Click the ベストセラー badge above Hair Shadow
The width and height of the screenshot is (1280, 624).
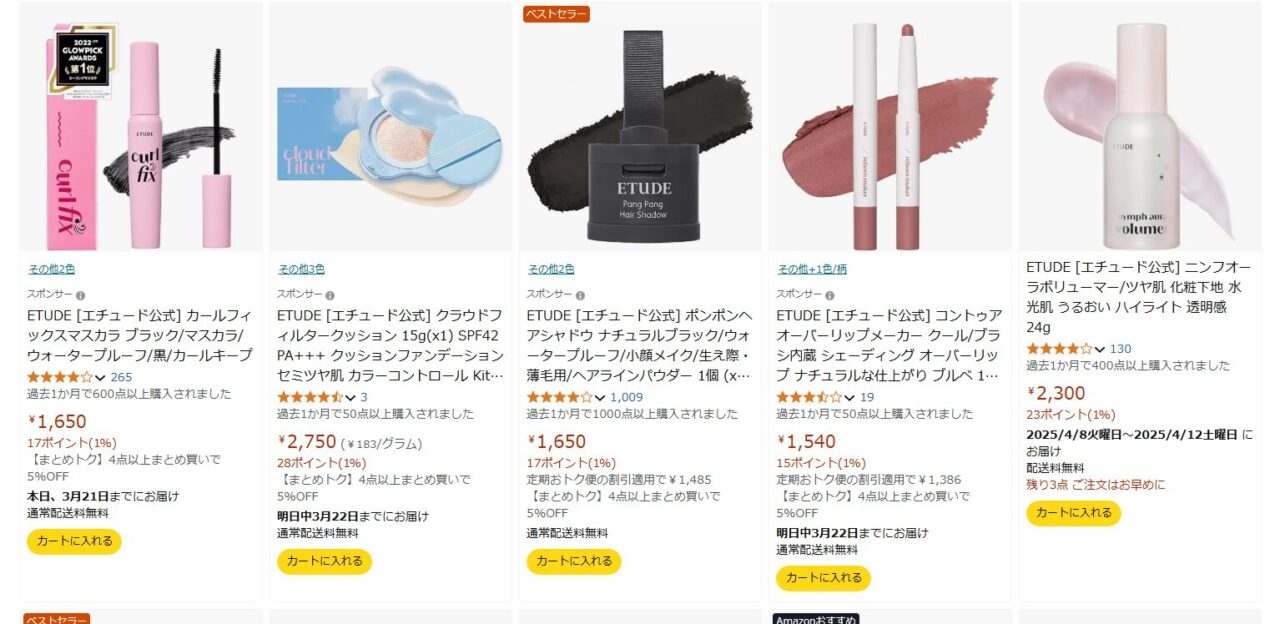click(x=557, y=13)
